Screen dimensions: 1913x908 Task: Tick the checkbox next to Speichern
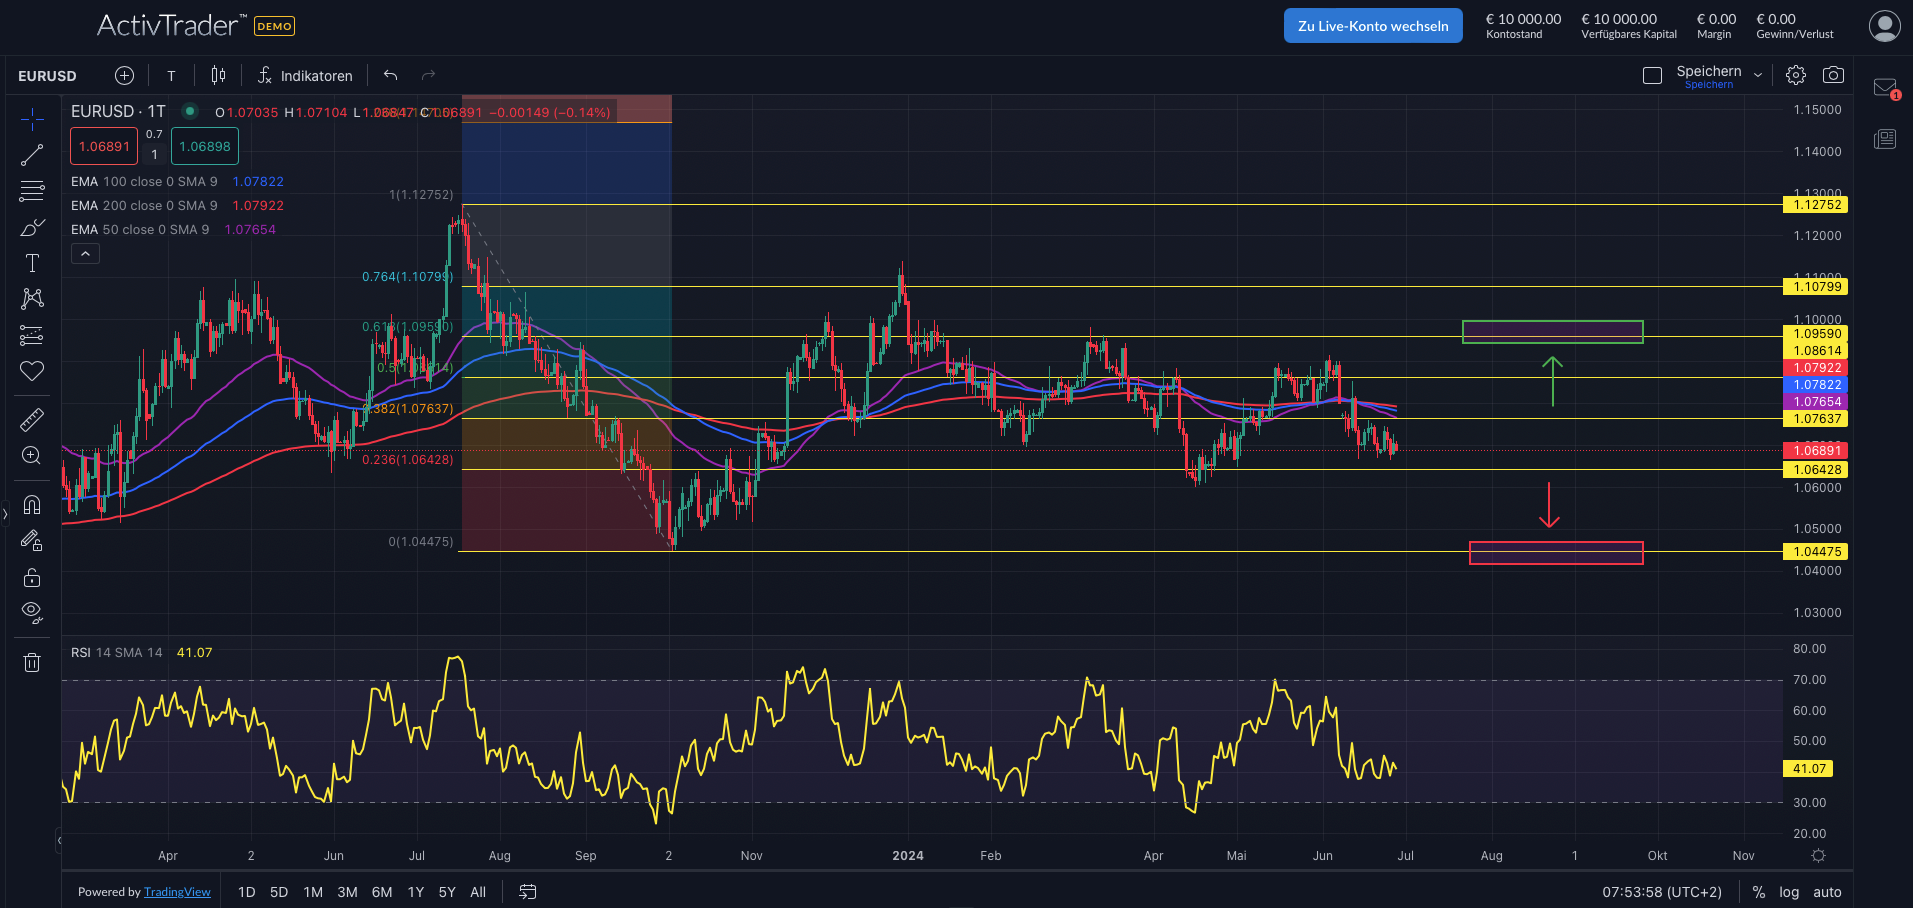1651,75
